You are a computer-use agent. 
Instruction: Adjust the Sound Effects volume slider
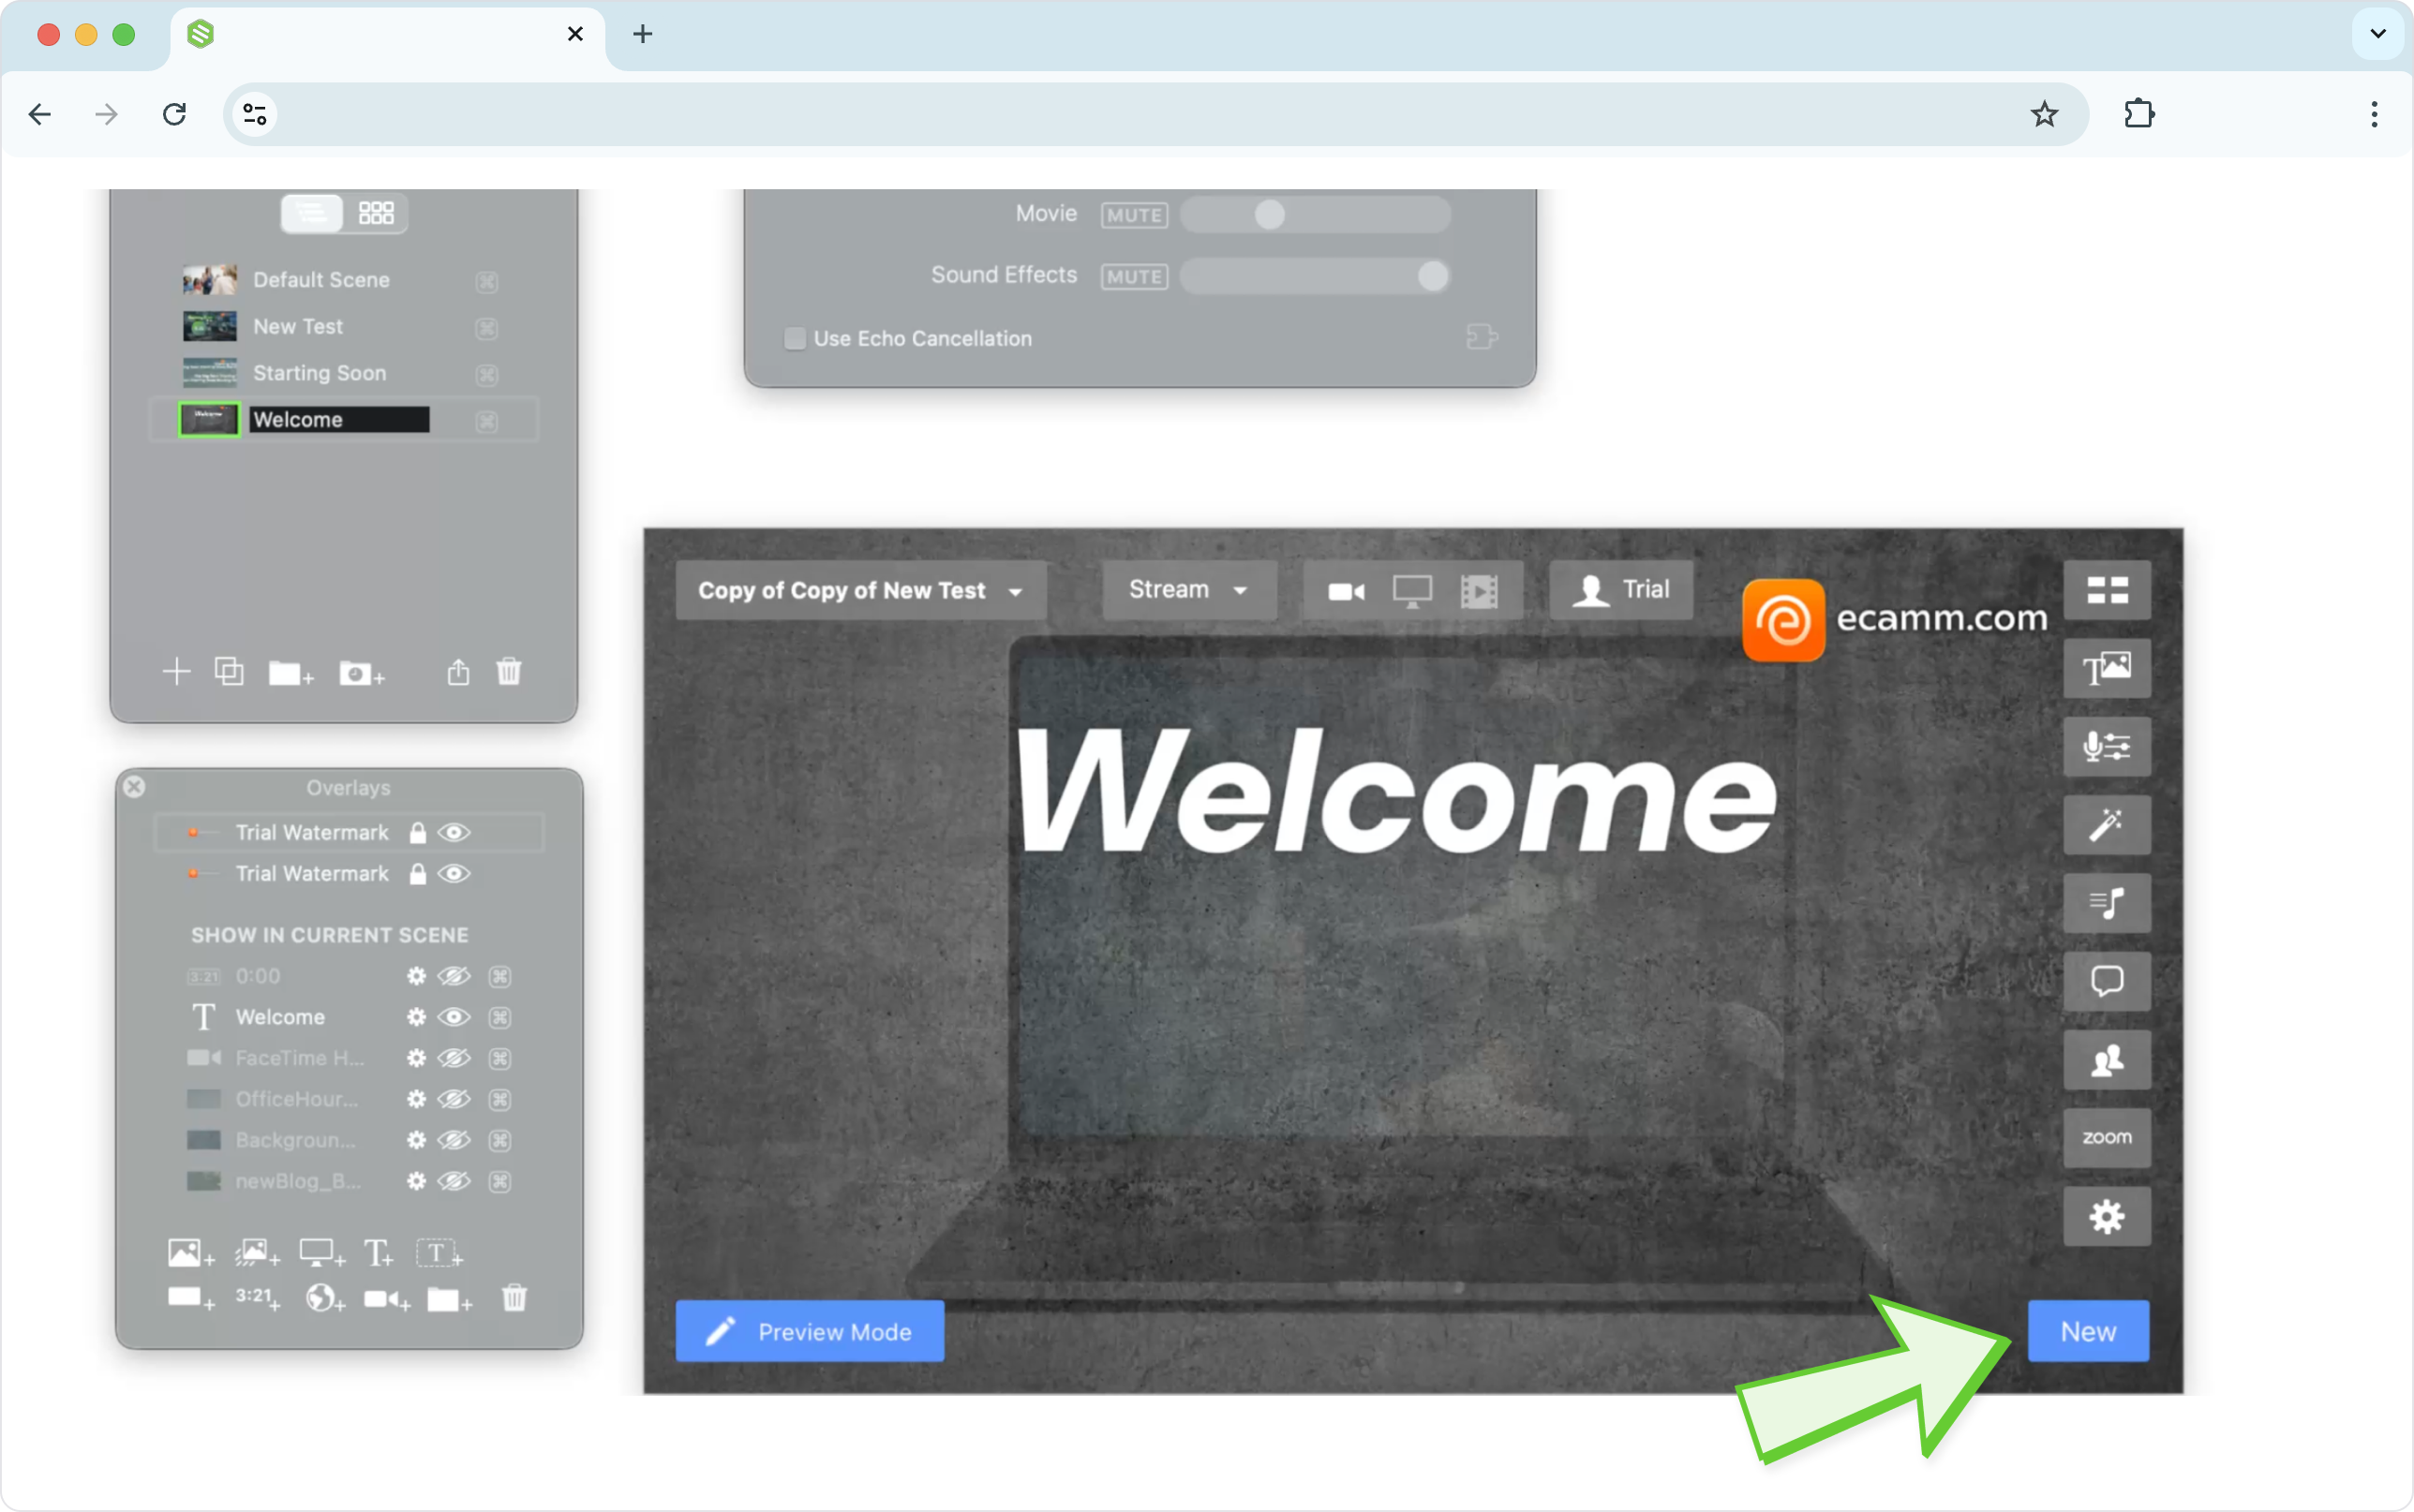click(x=1315, y=277)
